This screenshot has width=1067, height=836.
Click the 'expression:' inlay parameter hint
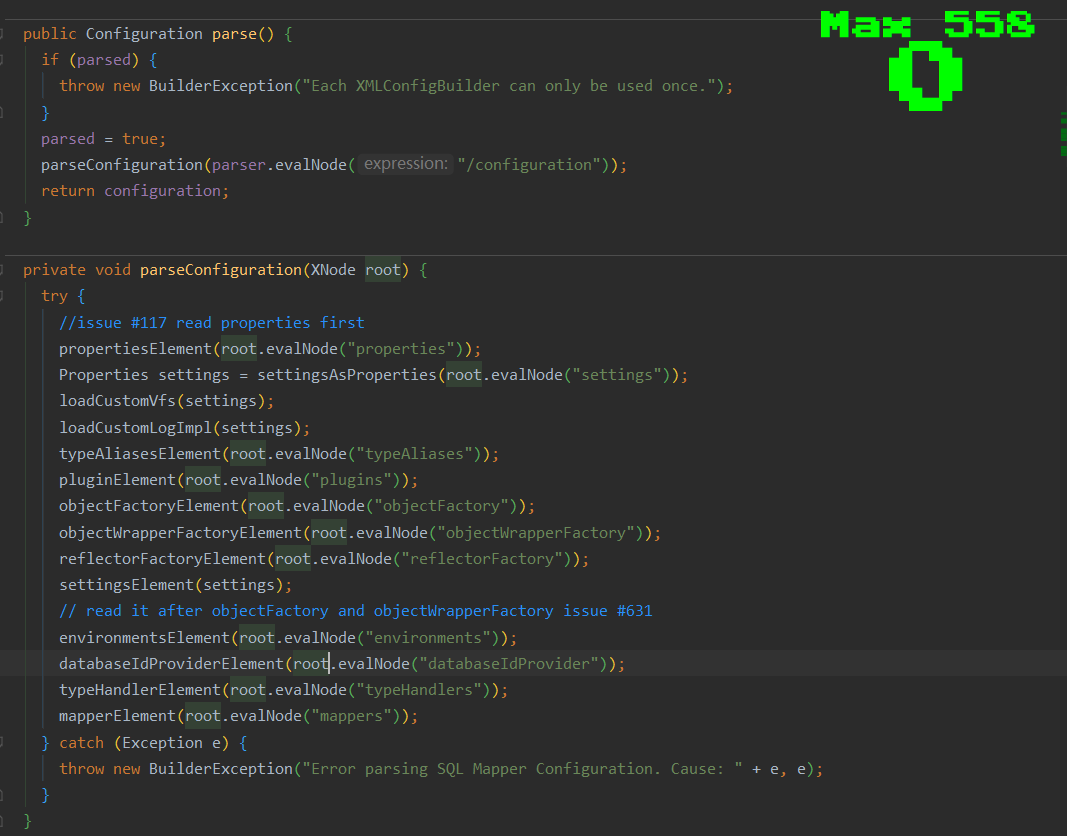406,164
